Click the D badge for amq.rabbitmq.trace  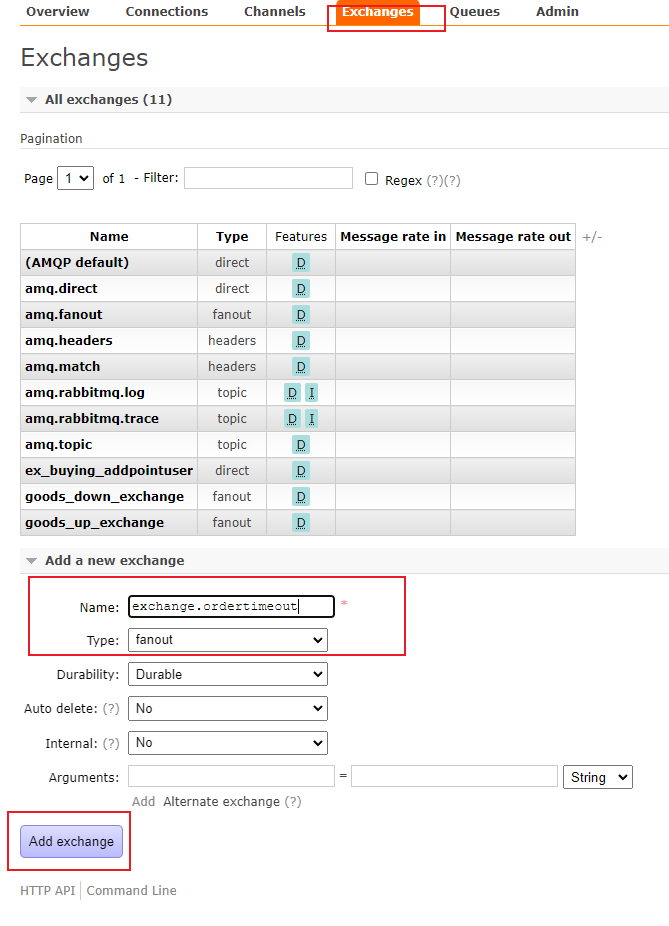pos(292,419)
